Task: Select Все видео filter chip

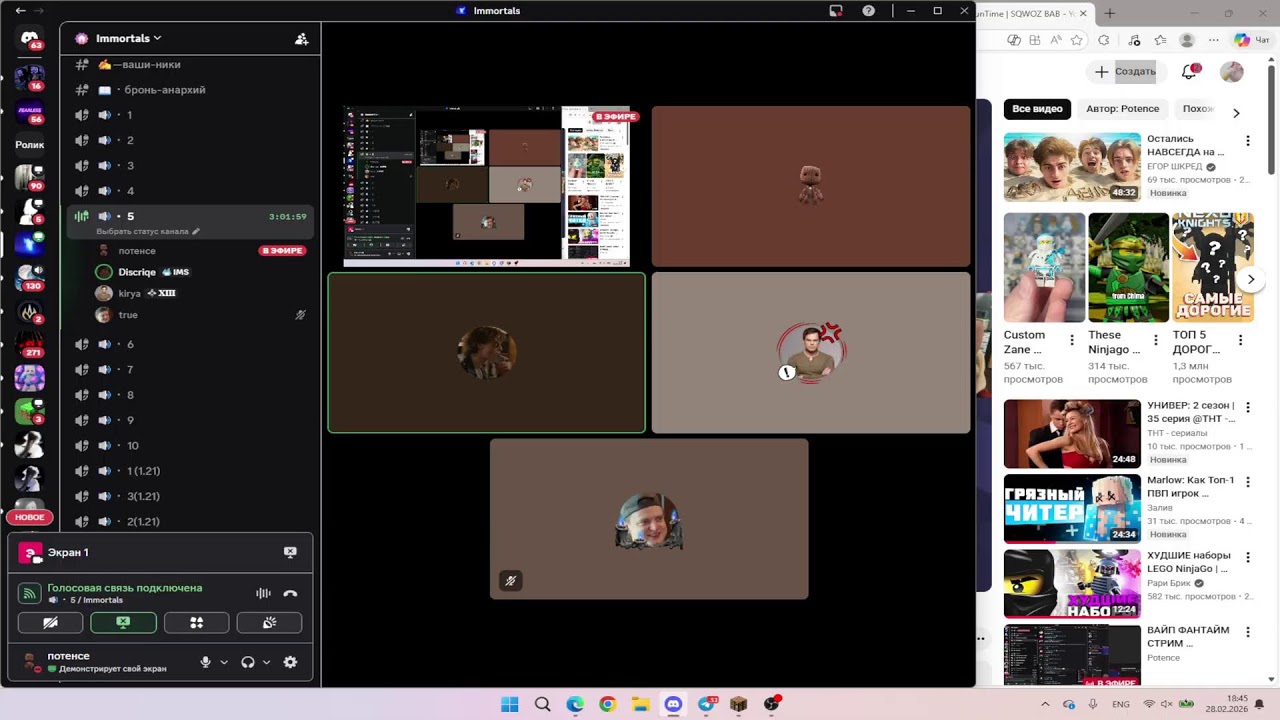Action: coord(1037,109)
